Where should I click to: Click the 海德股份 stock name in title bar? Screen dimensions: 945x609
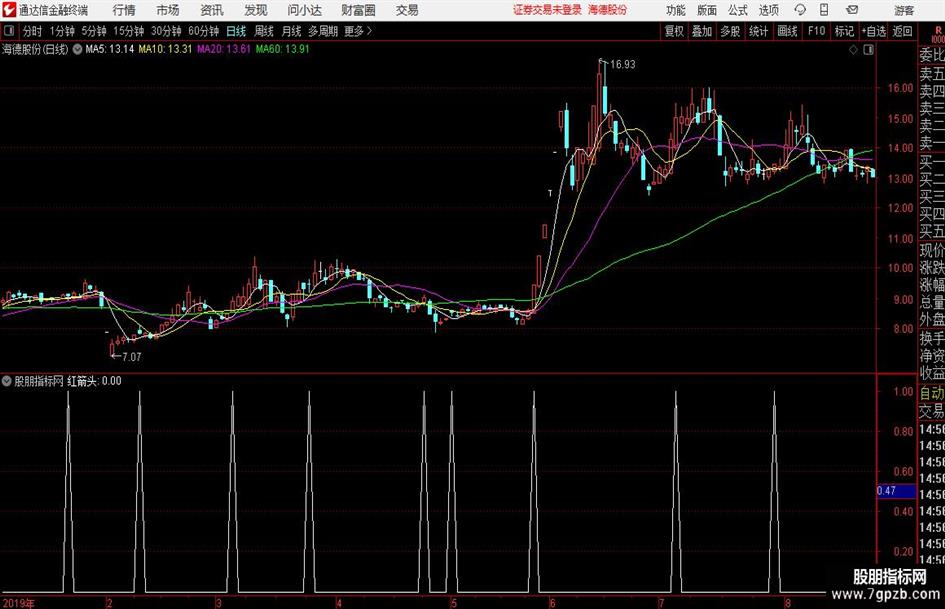pos(607,10)
